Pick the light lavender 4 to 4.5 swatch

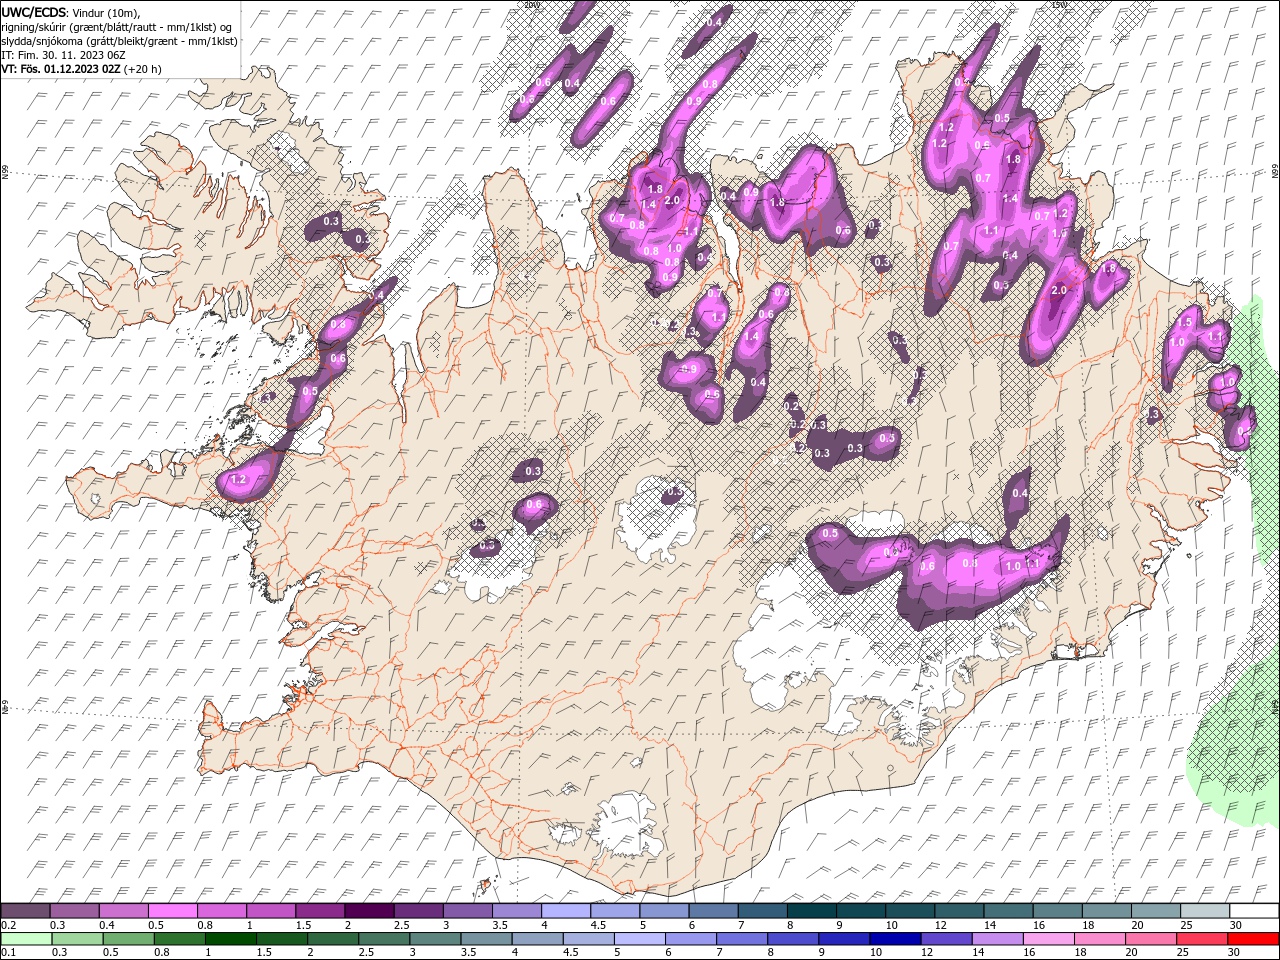click(565, 911)
